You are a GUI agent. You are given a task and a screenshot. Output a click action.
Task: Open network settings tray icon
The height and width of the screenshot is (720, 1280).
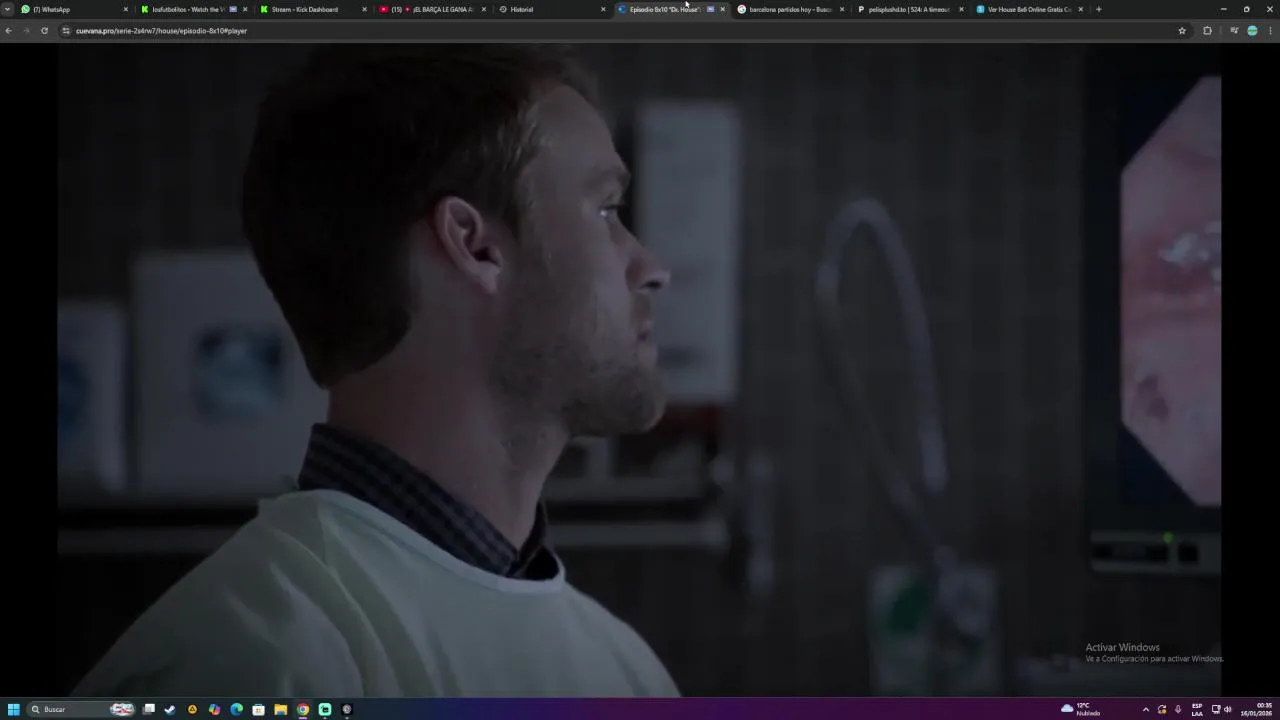coord(1216,709)
